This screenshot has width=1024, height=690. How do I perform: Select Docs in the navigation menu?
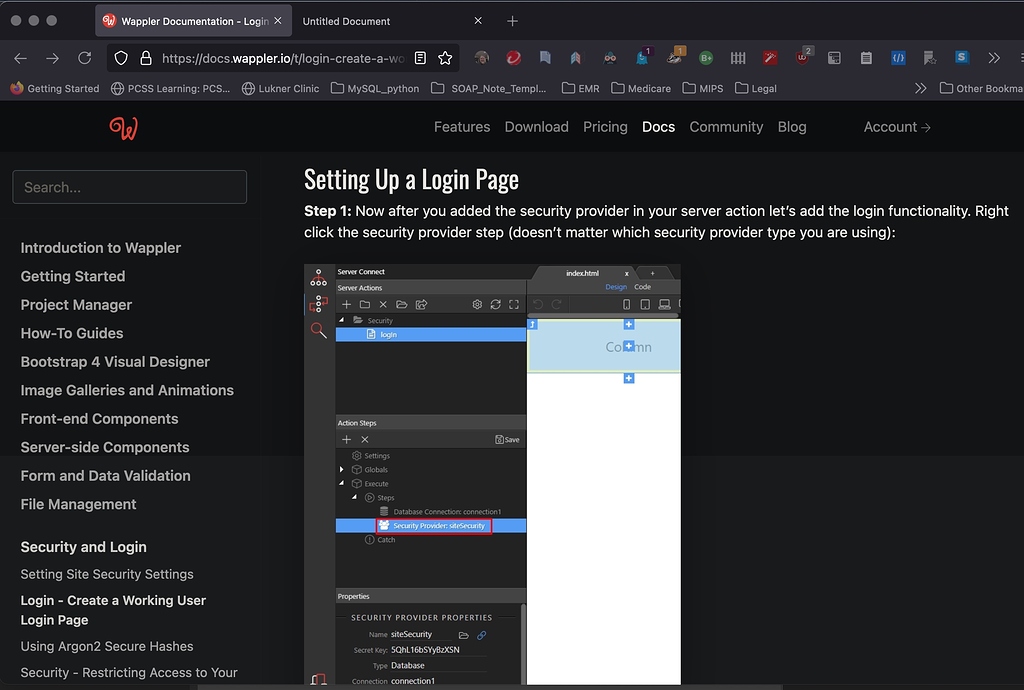(658, 127)
